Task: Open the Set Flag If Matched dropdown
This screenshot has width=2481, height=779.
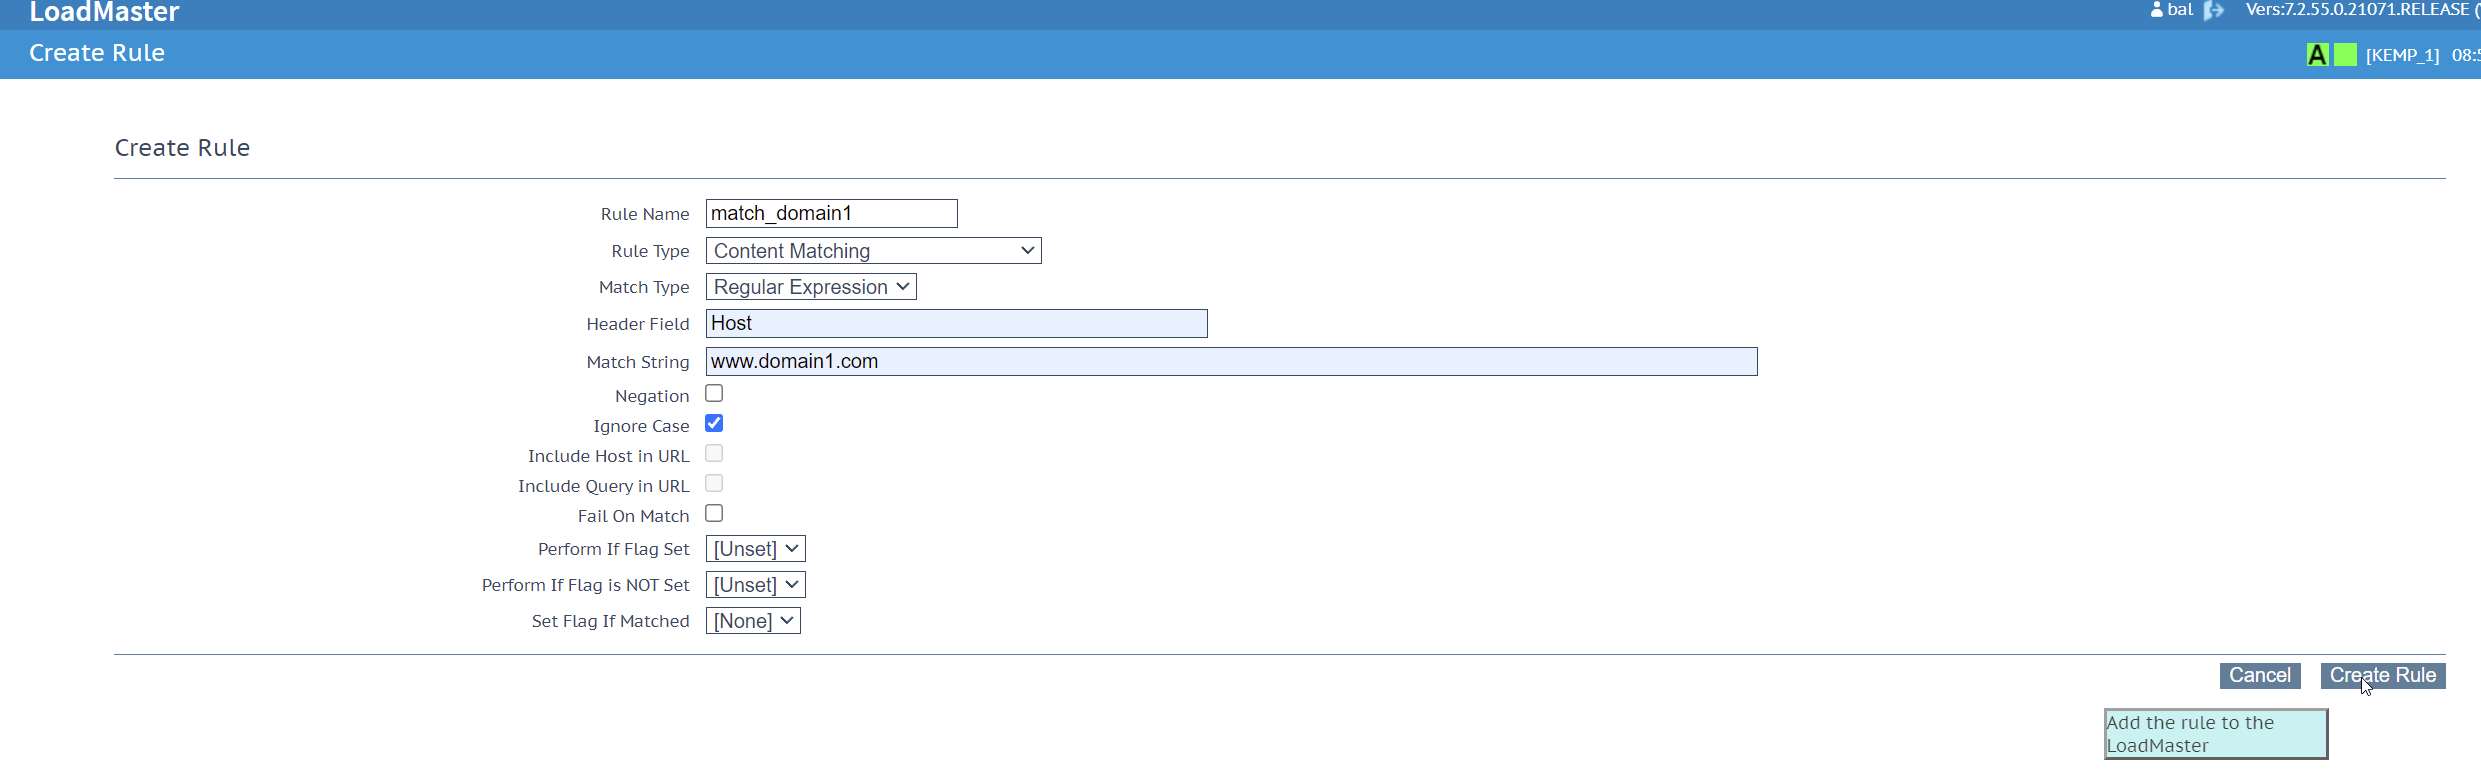Action: (x=753, y=621)
